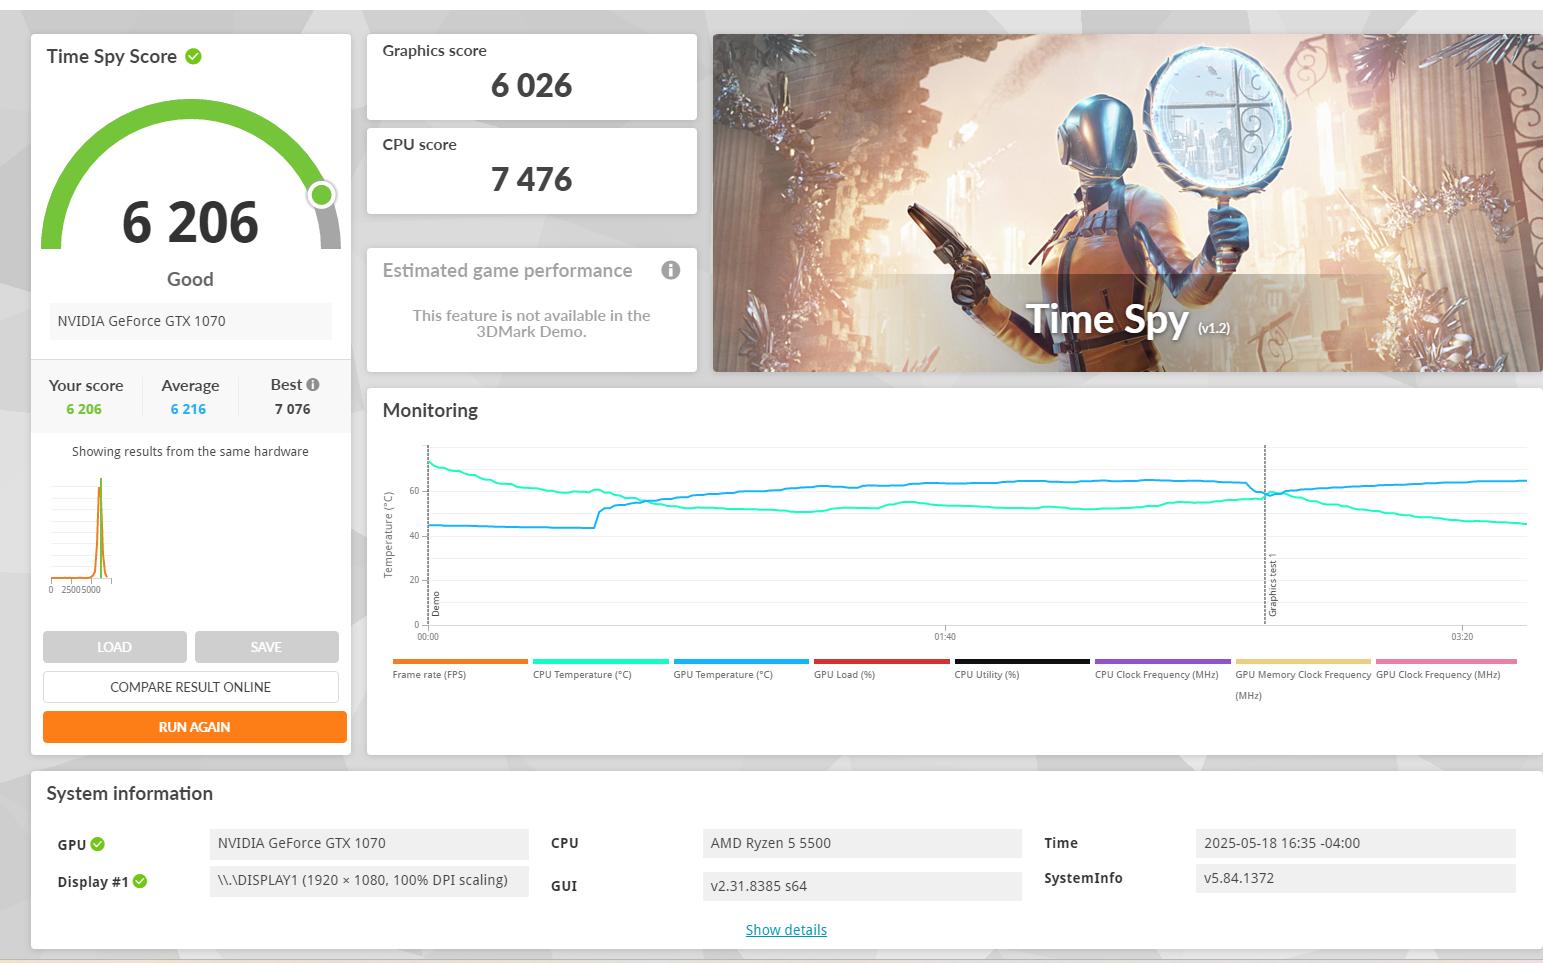Select the Graphics test 1 chart marker
Image resolution: width=1543 pixels, height=963 pixels.
click(1273, 587)
